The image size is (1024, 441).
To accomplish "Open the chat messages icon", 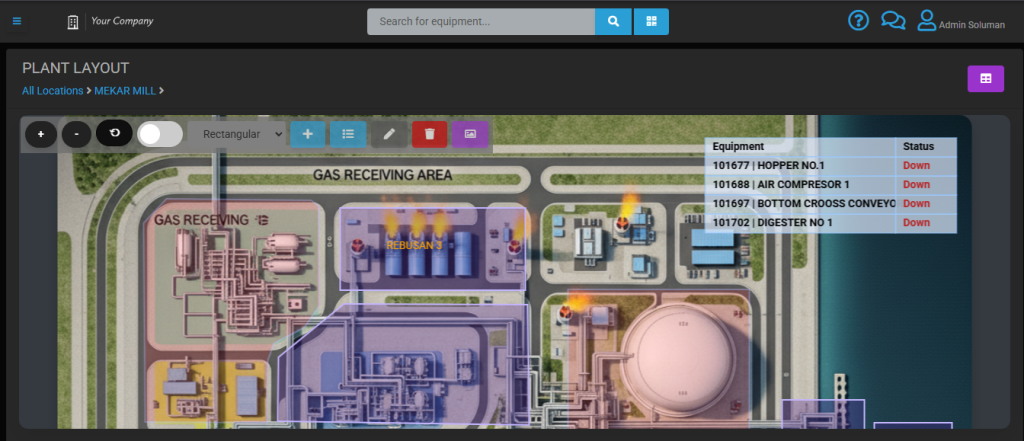I will pos(892,21).
